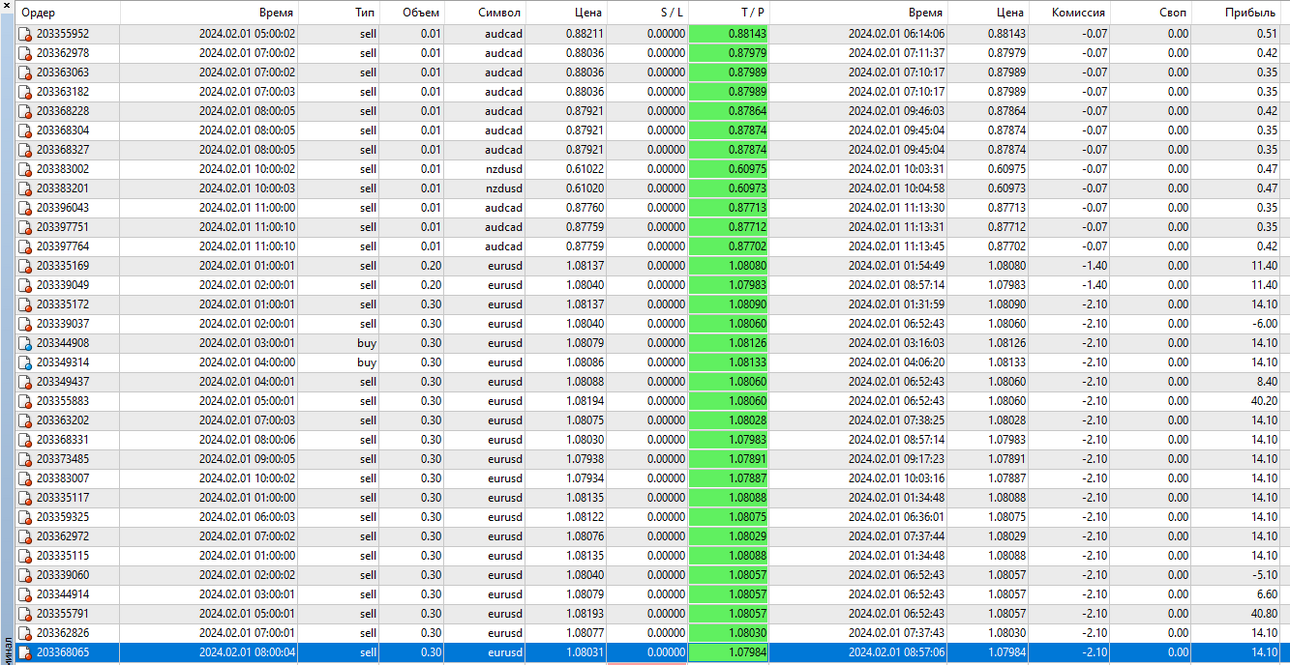Sort by the Ордер column header

[x=67, y=13]
